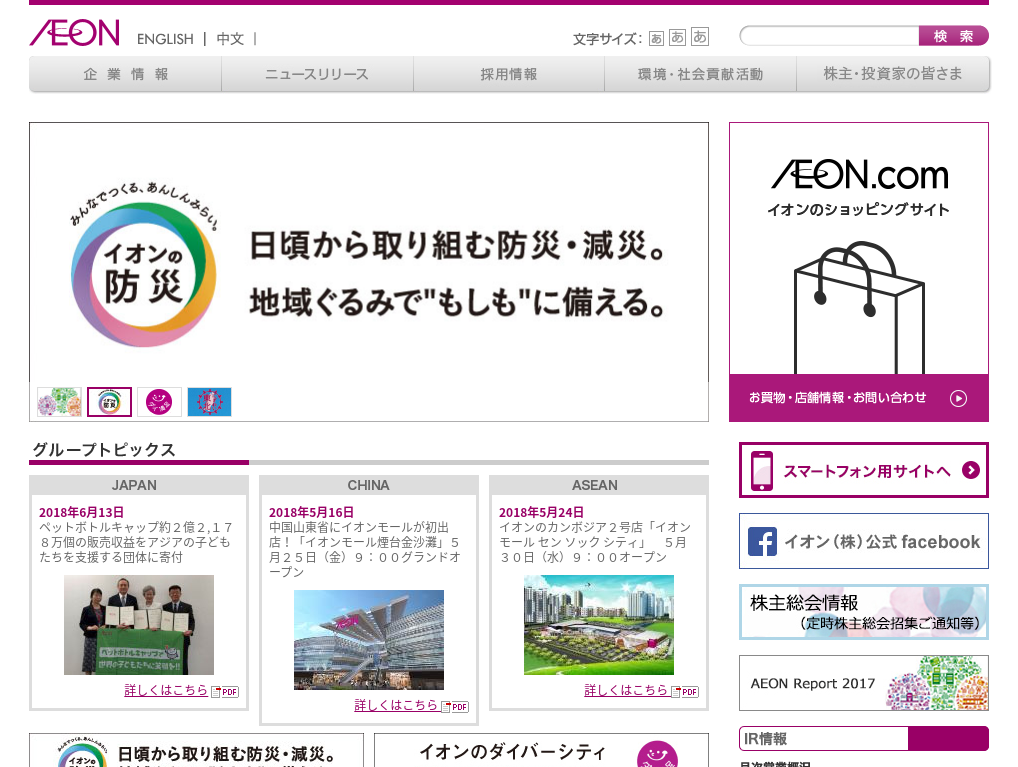Viewport: 1018px width, 767px height.
Task: Open the bottom 日頃から取り組む防災・減災 banner
Action: pyautogui.click(x=196, y=751)
